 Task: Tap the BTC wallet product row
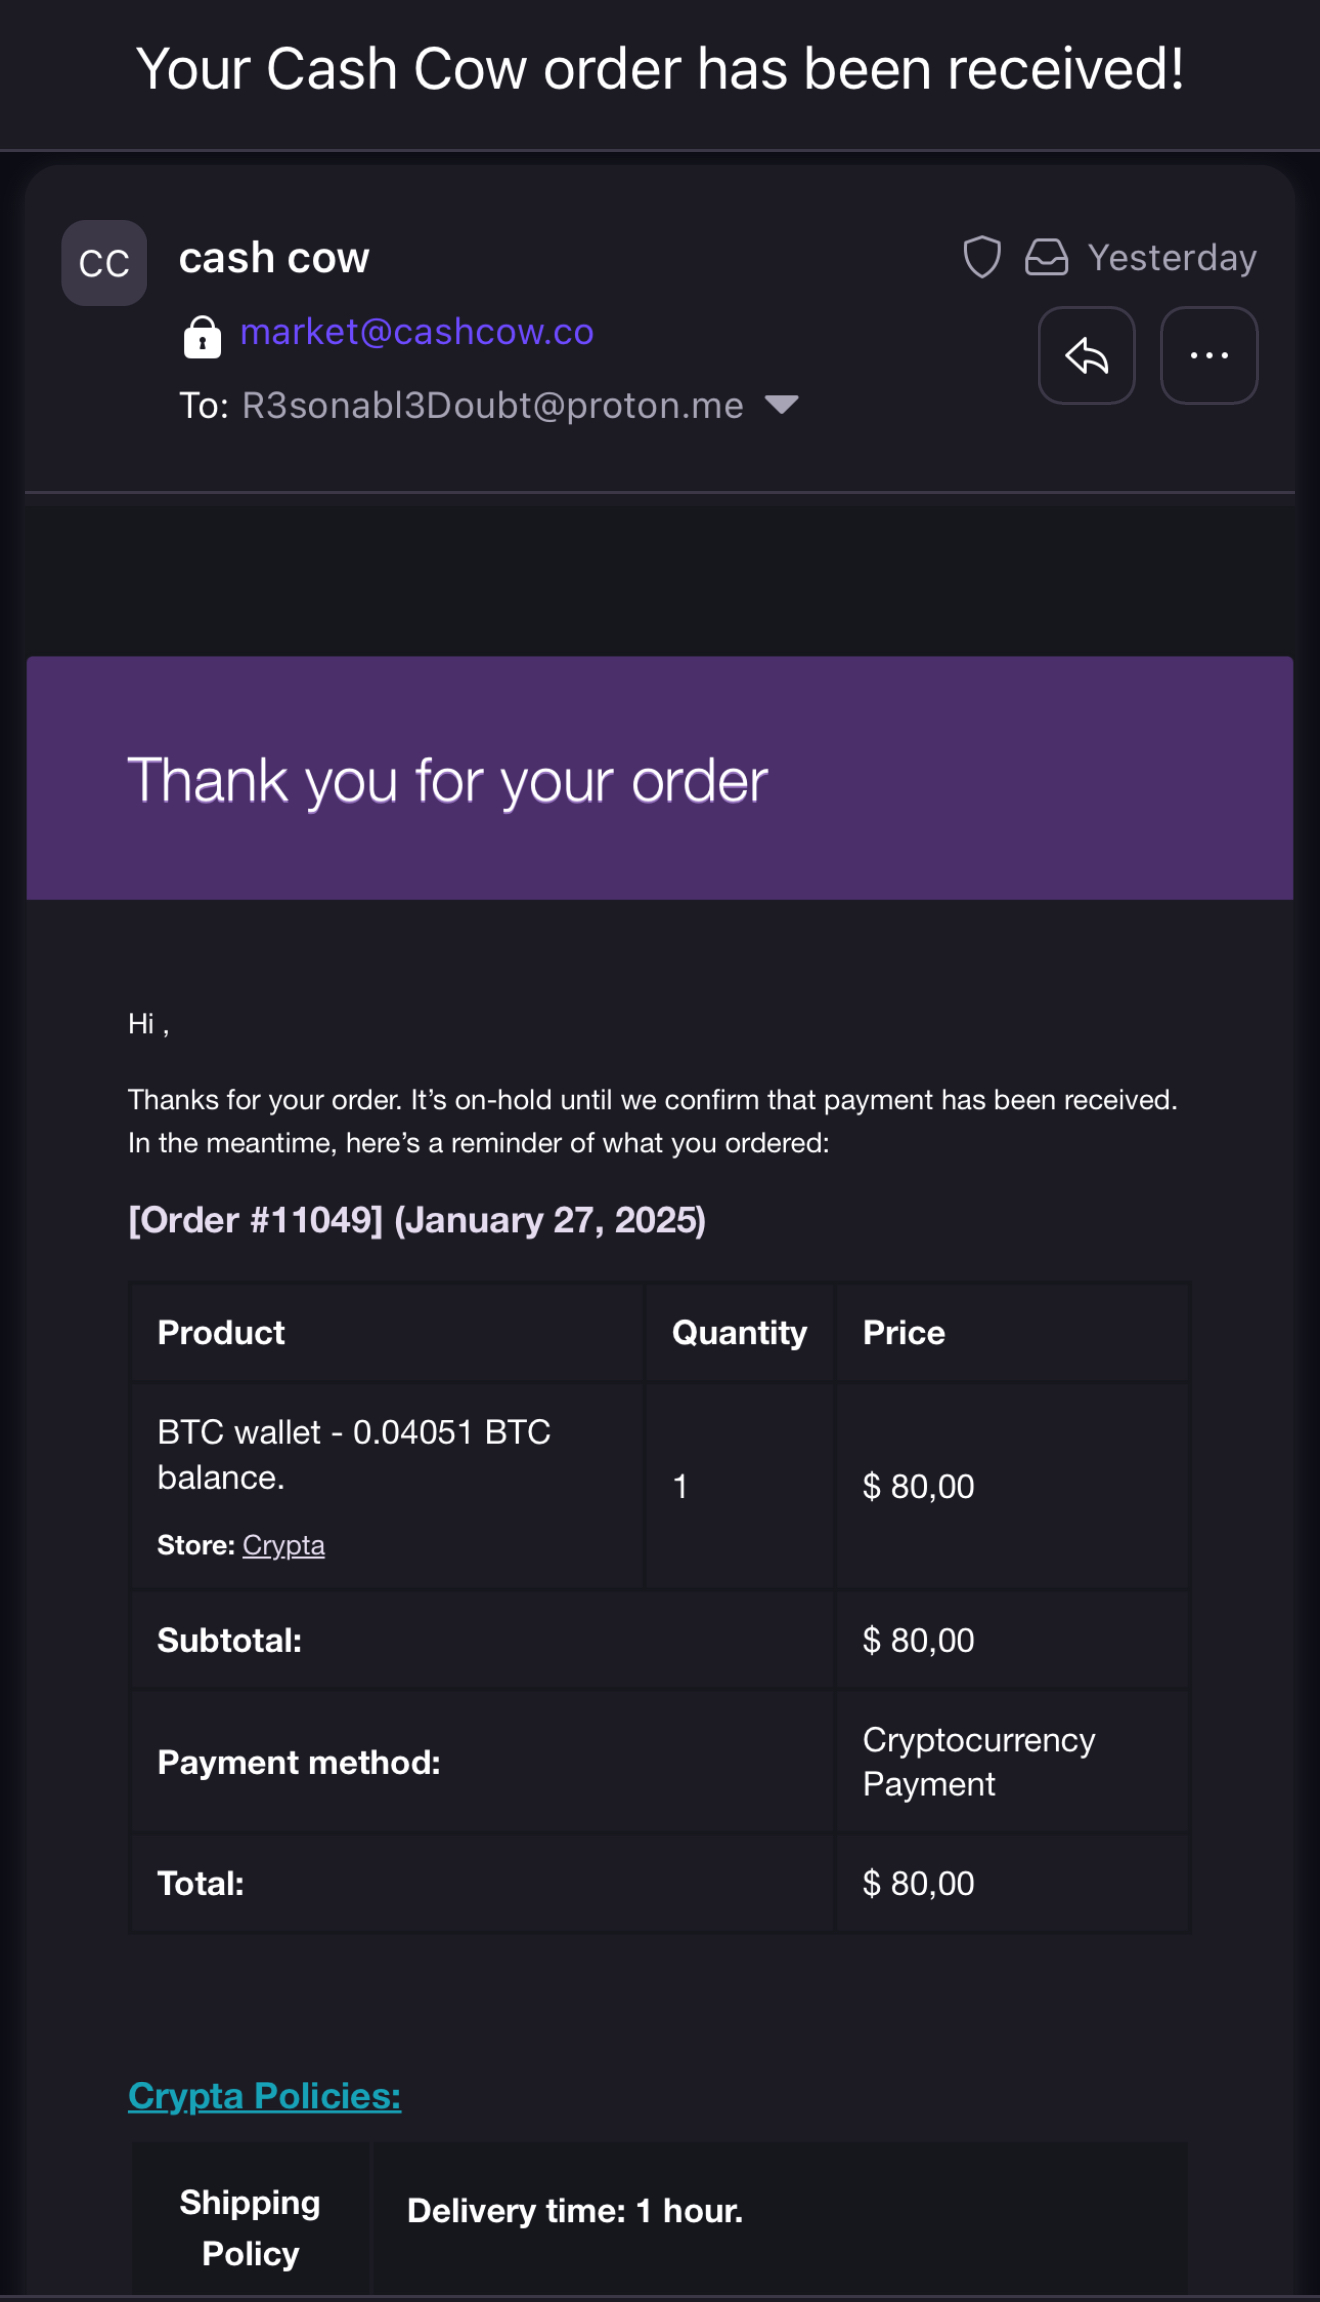click(x=660, y=1486)
